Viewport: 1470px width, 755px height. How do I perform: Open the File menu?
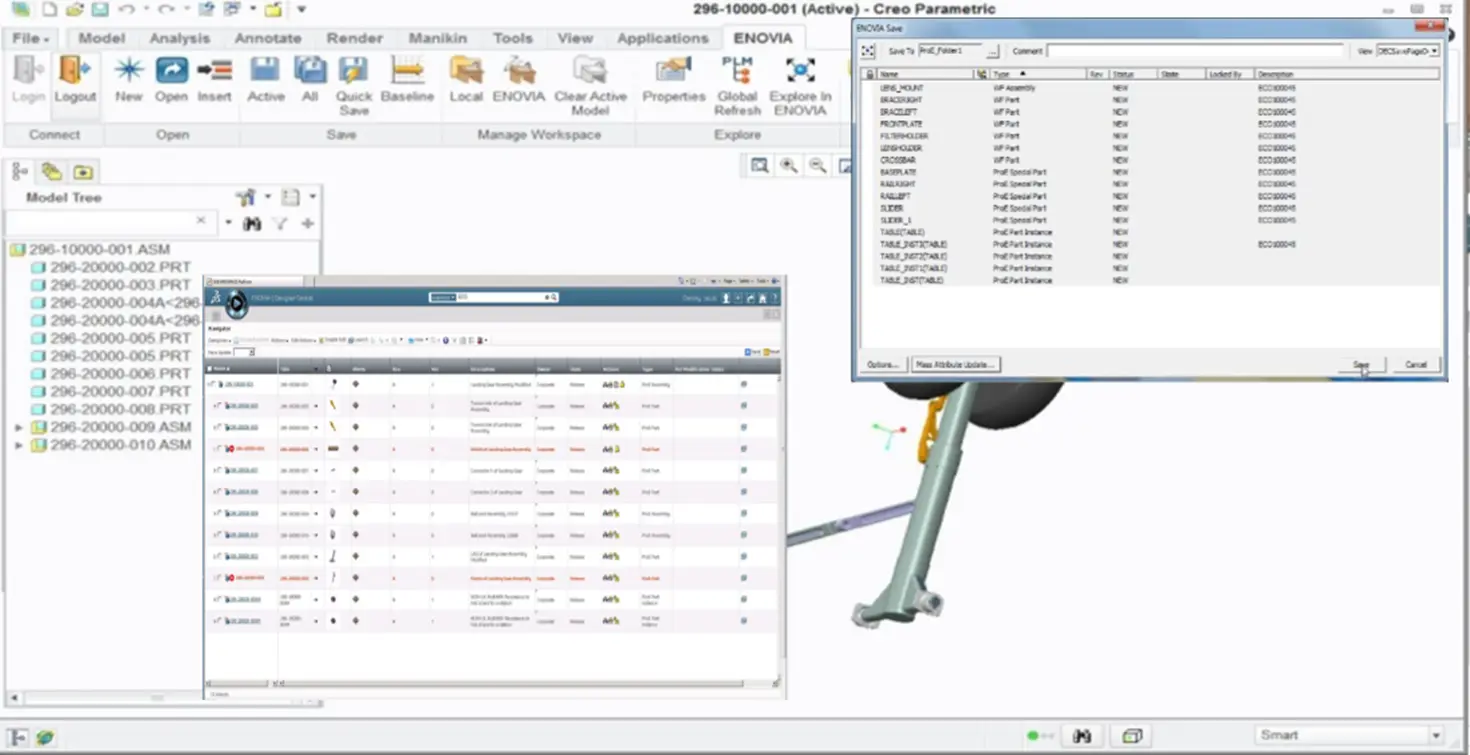pos(31,38)
